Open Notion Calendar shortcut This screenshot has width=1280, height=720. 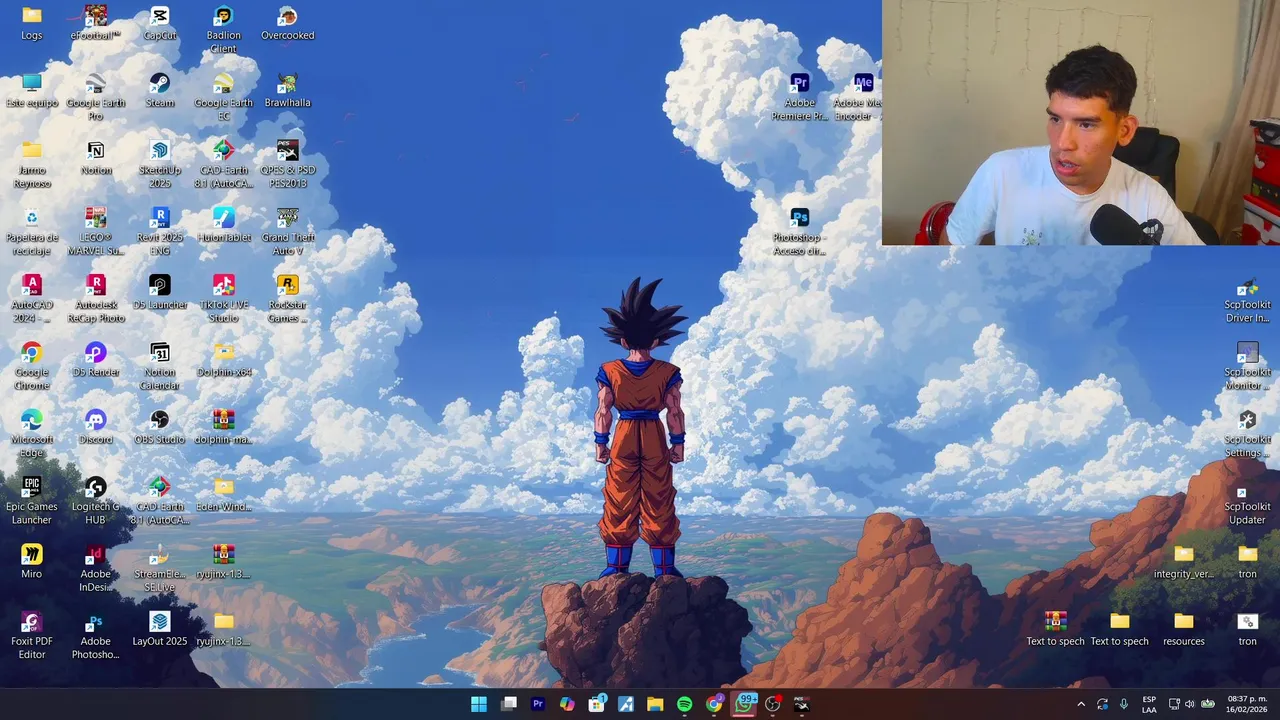click(x=160, y=366)
